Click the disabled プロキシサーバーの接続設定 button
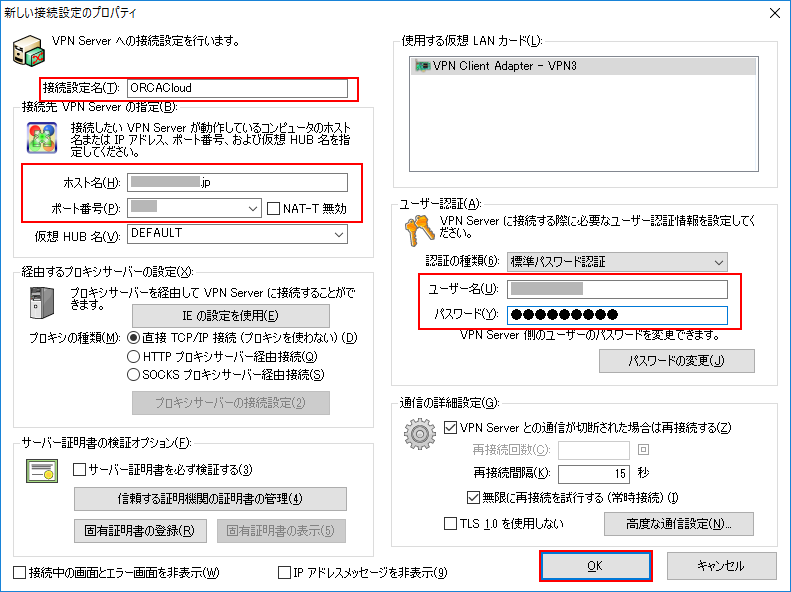The height and width of the screenshot is (592, 791). [x=231, y=403]
